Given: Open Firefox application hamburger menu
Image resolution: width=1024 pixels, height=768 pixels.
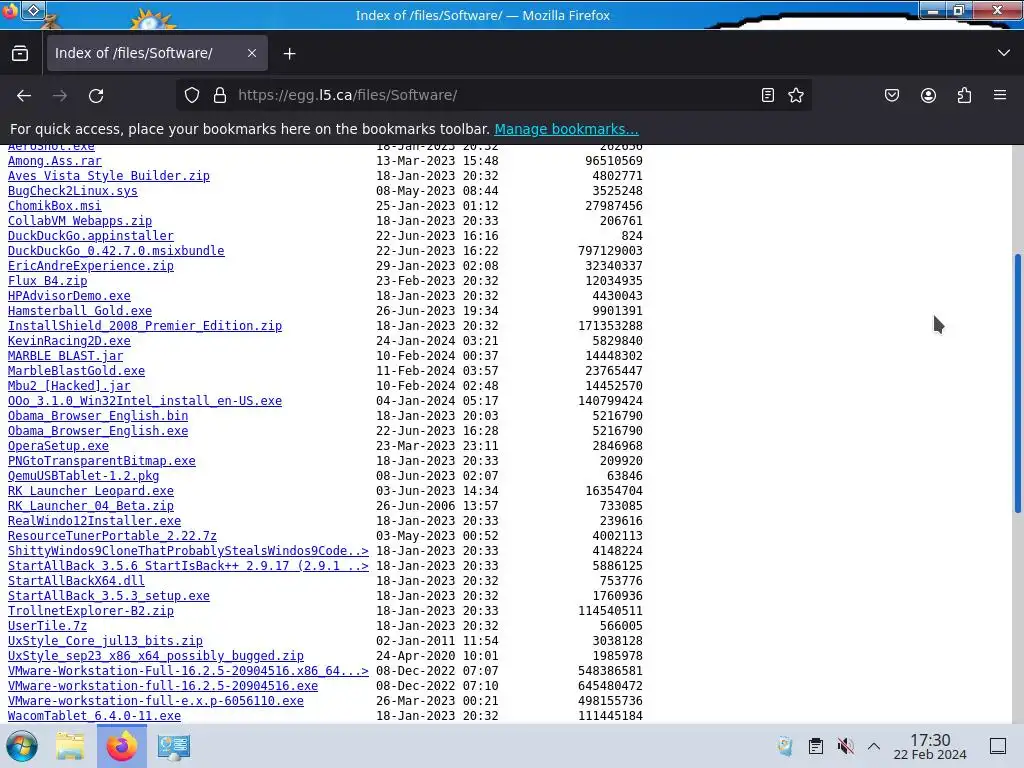Looking at the screenshot, I should [x=1000, y=95].
